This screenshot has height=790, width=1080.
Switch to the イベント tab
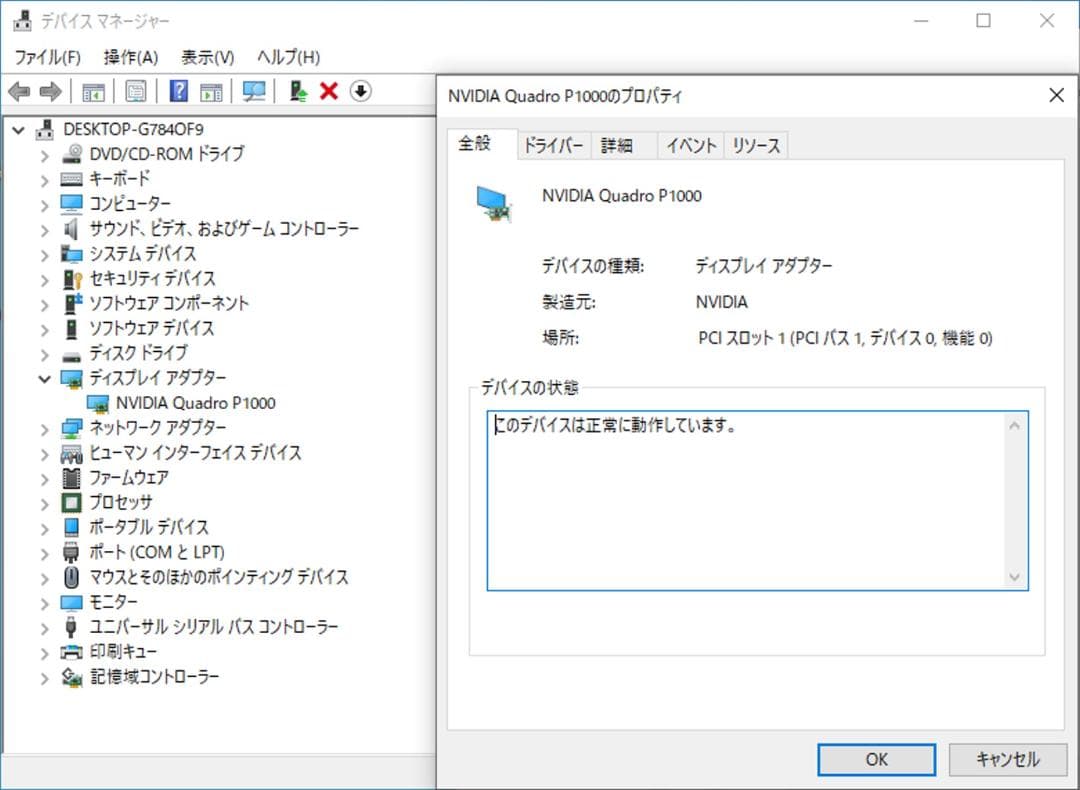[690, 145]
